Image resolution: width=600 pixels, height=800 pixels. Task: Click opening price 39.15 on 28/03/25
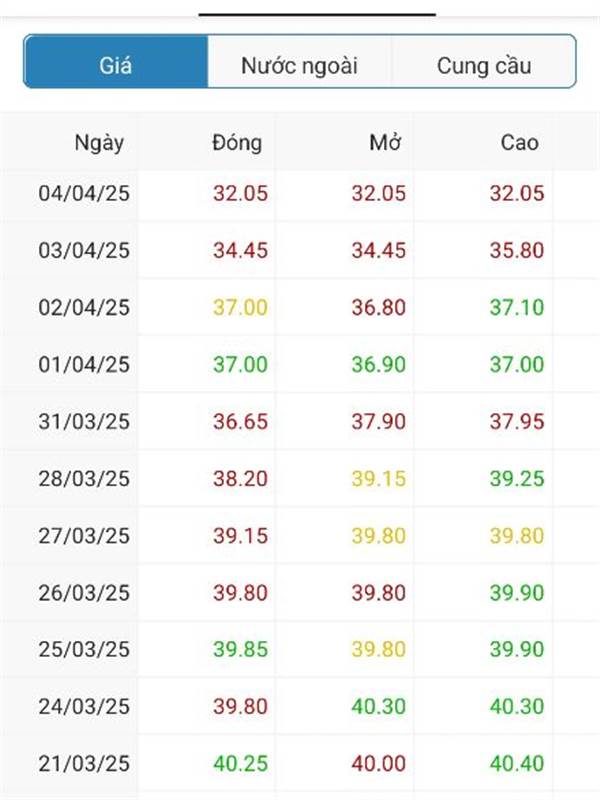point(378,479)
